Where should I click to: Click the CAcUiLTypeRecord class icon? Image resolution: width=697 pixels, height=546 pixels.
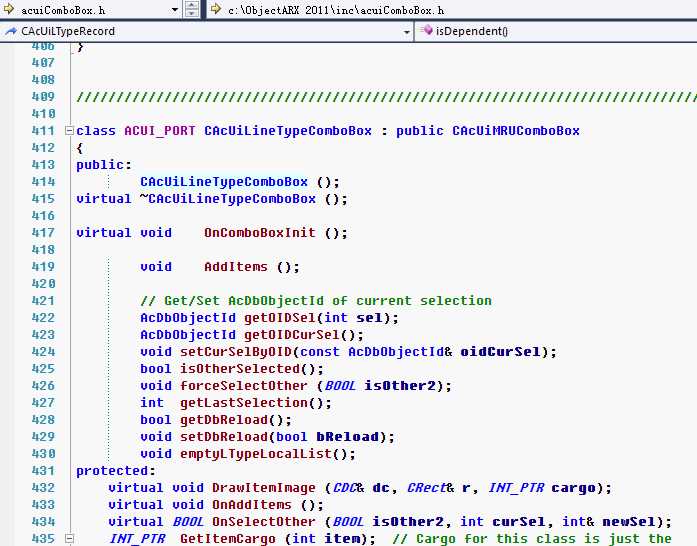tap(10, 31)
